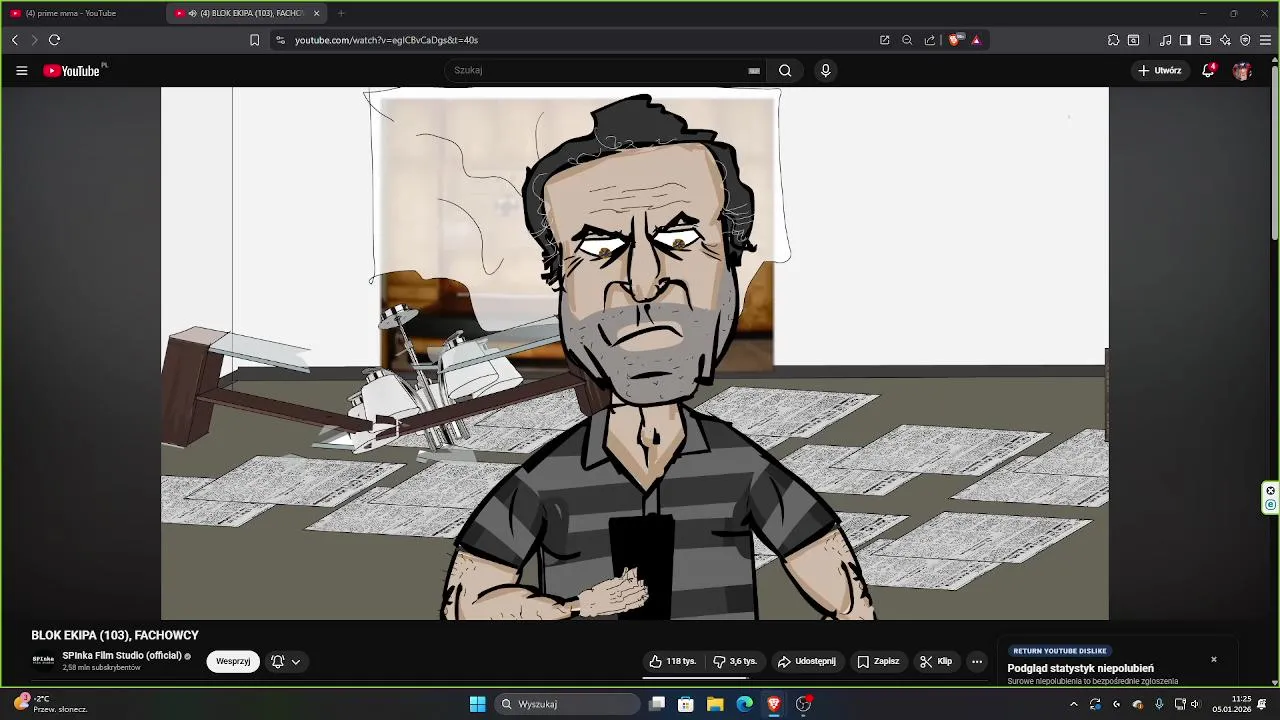Click the video player to pause playback
The width and height of the screenshot is (1280, 720).
[x=635, y=353]
